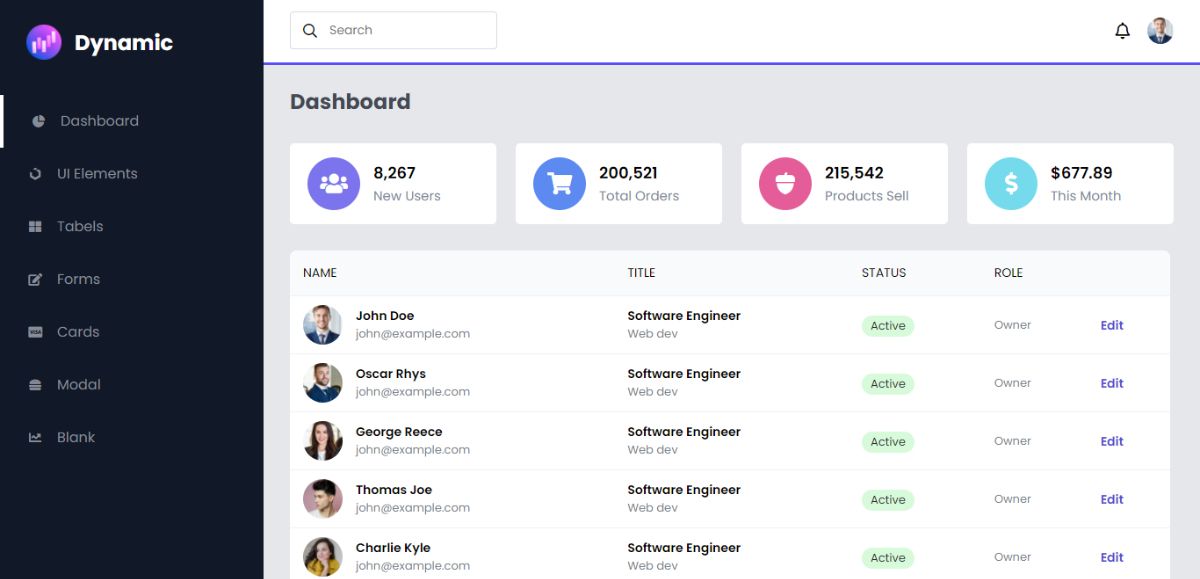The width and height of the screenshot is (1200, 579).
Task: Click Active badge in Charlie Kyle row
Action: click(888, 558)
